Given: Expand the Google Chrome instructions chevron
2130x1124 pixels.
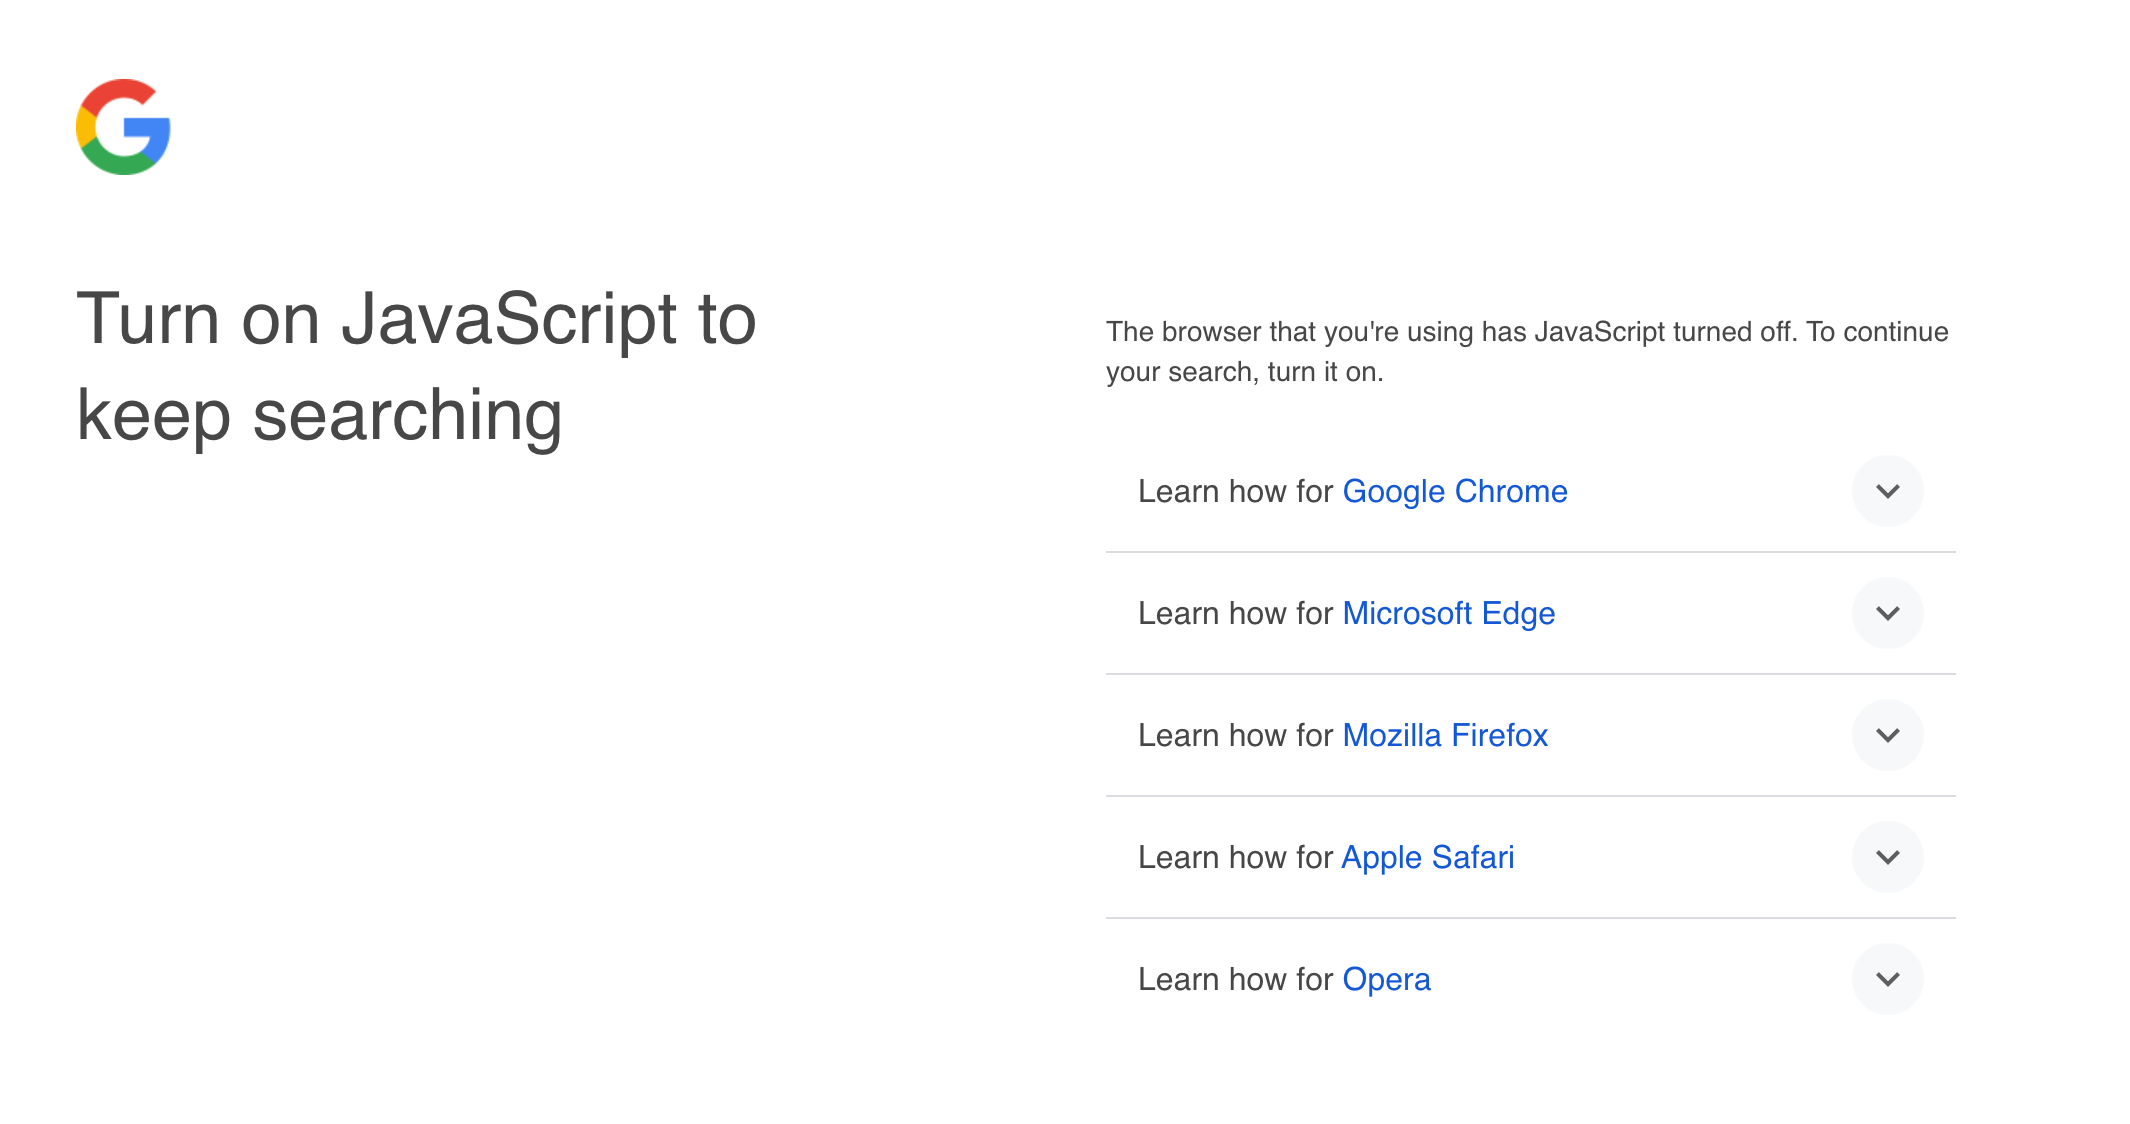Looking at the screenshot, I should pos(1887,491).
